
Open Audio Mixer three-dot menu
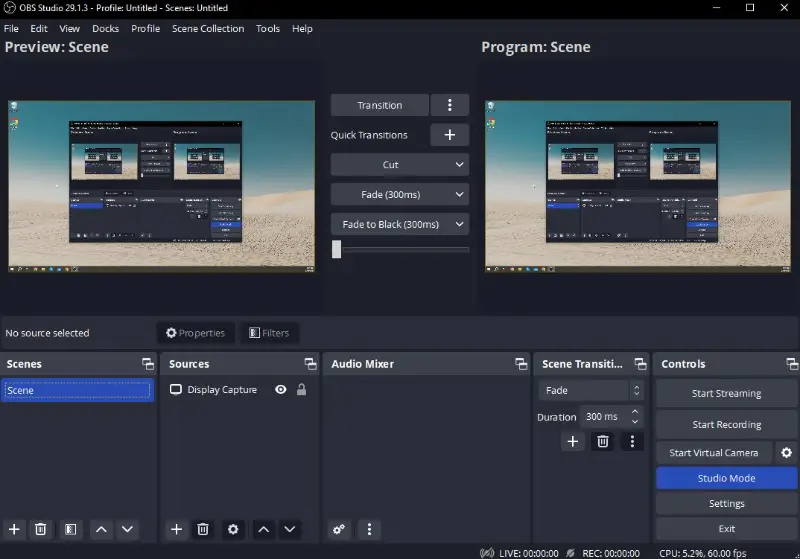click(x=369, y=529)
